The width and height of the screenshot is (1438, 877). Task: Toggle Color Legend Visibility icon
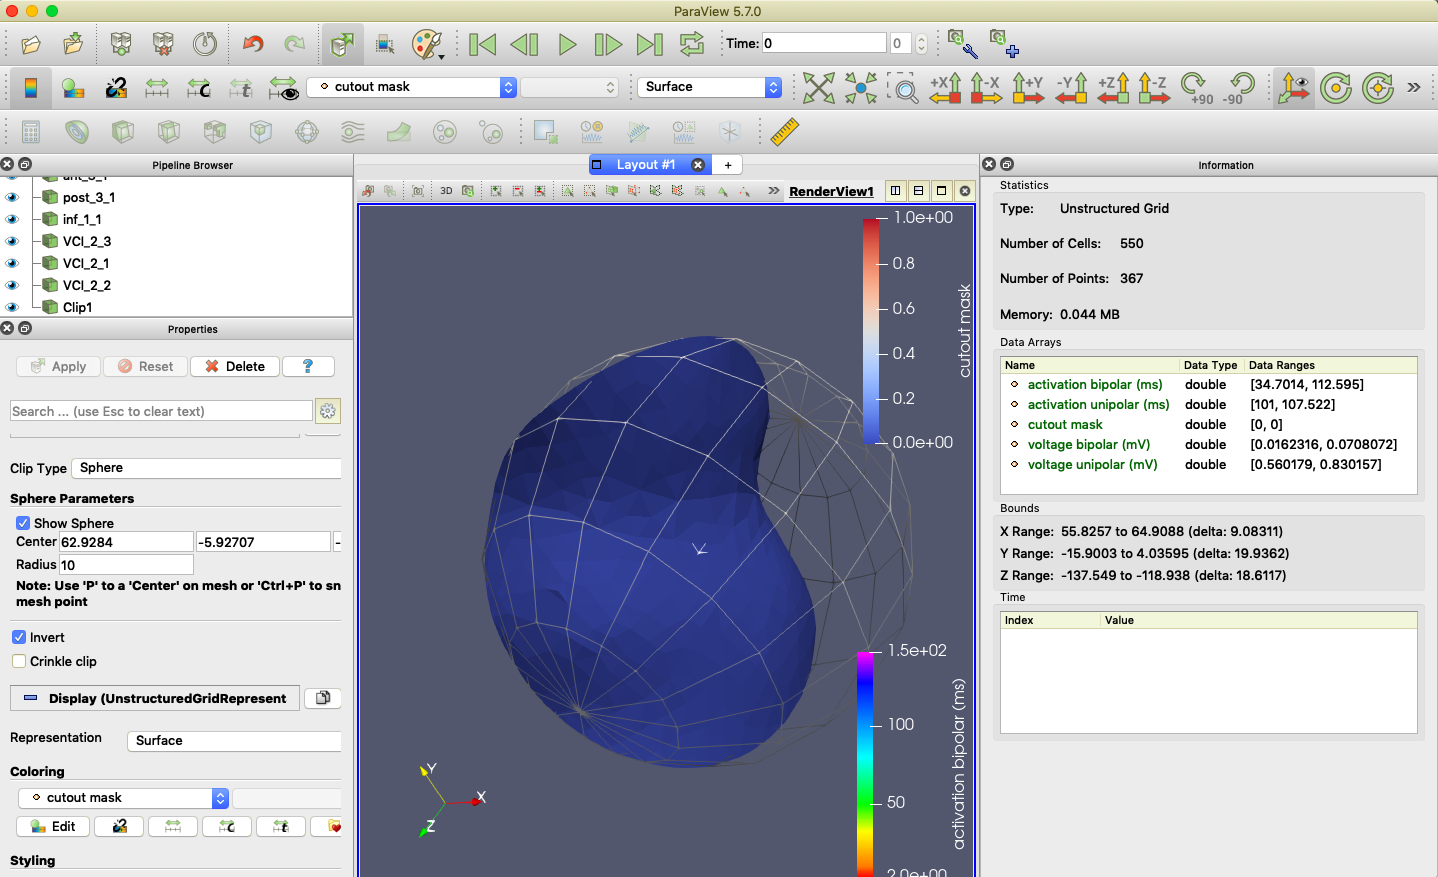point(31,88)
